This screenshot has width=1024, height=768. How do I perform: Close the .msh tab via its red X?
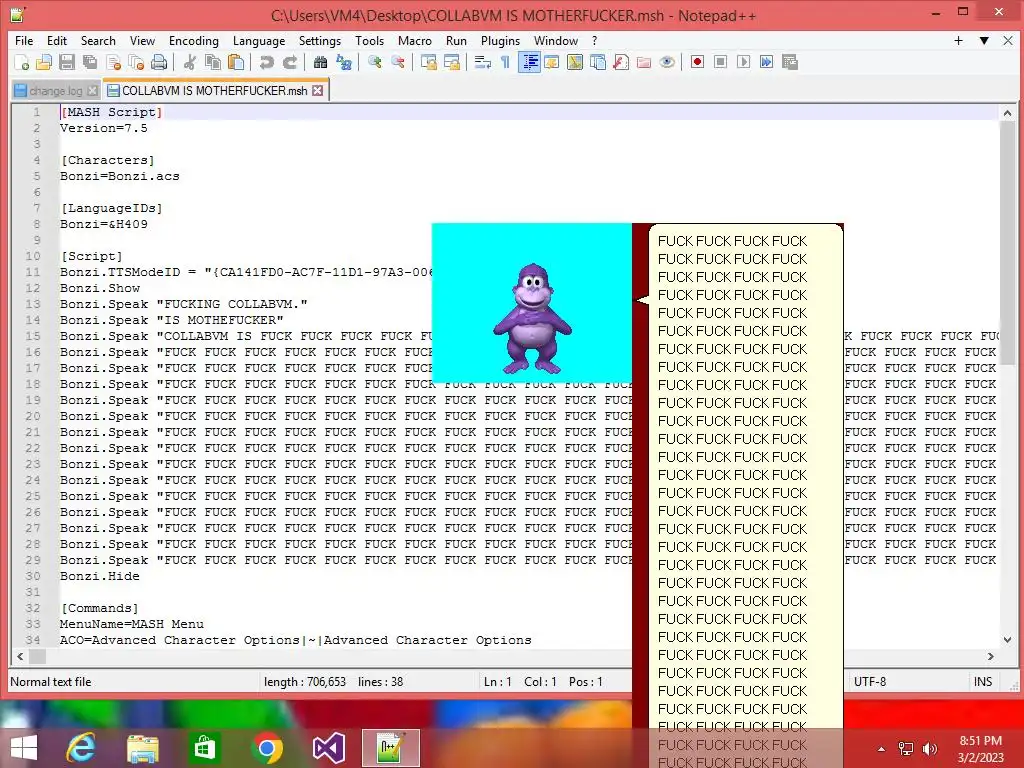(317, 91)
